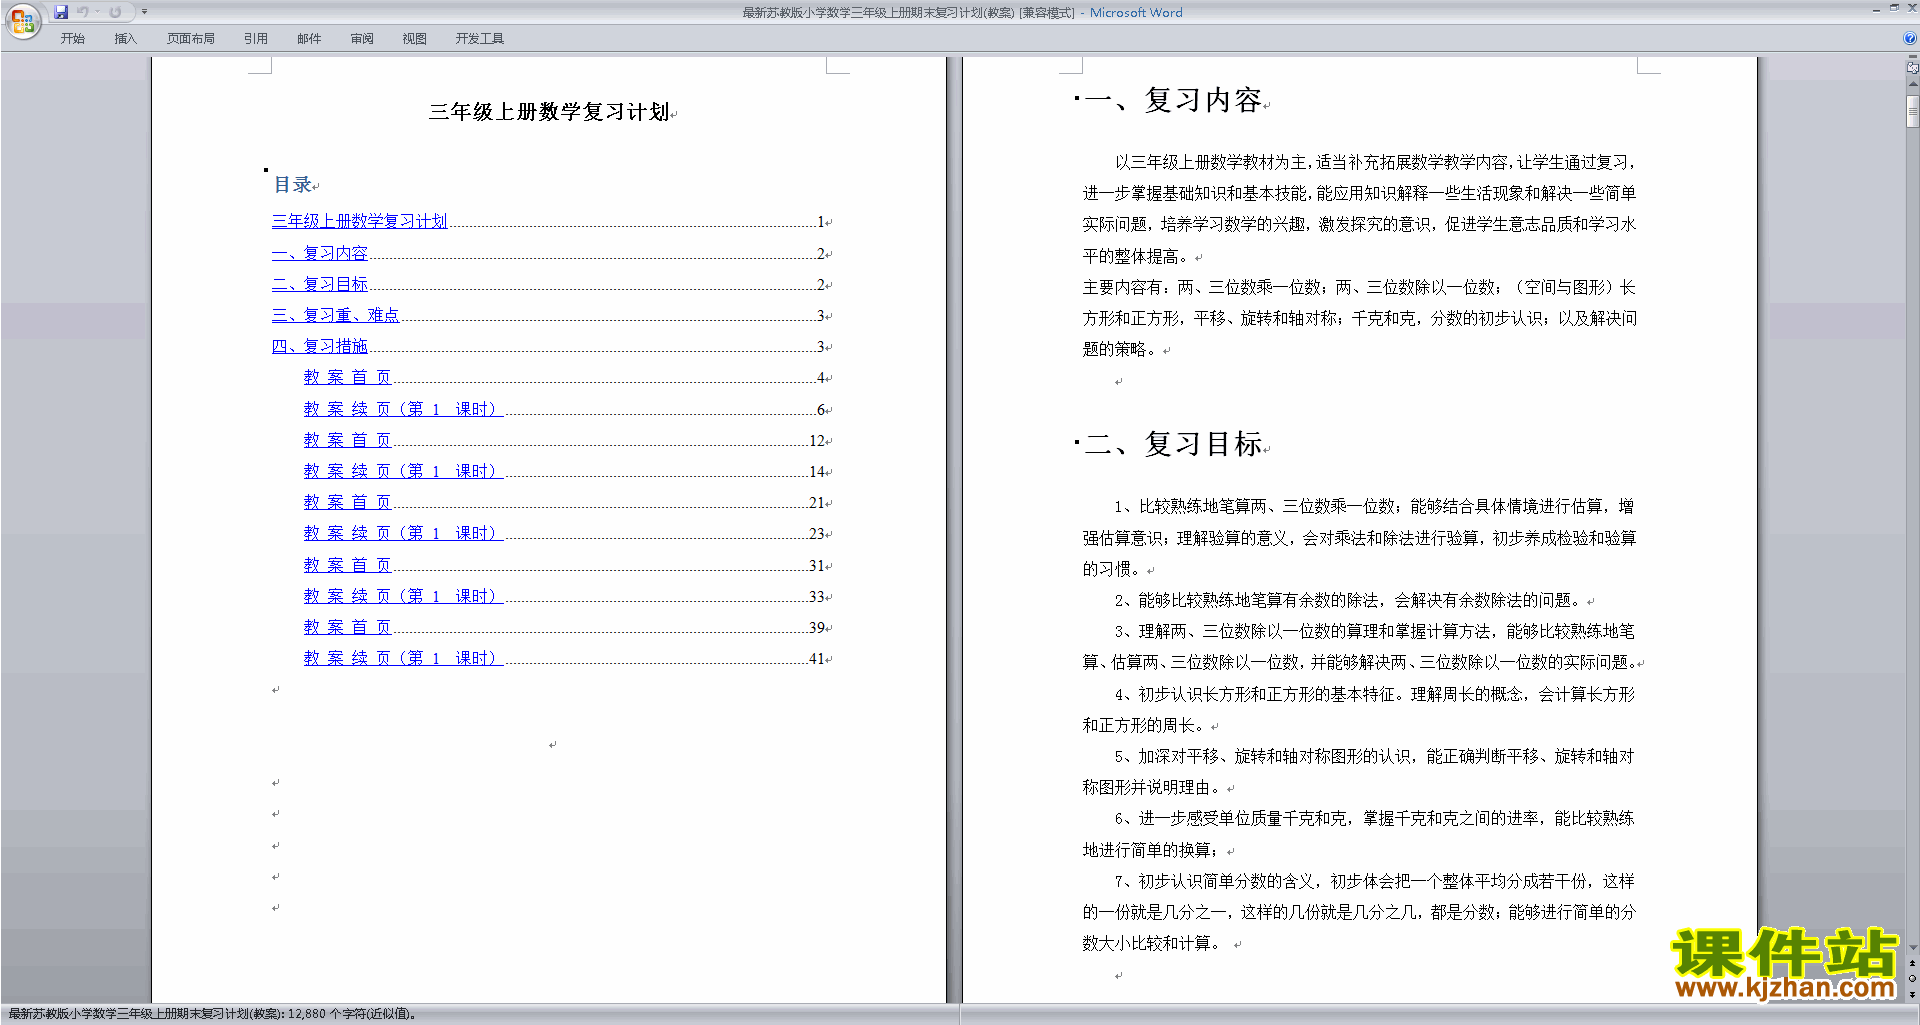Select the 页面布局 tab

[190, 38]
